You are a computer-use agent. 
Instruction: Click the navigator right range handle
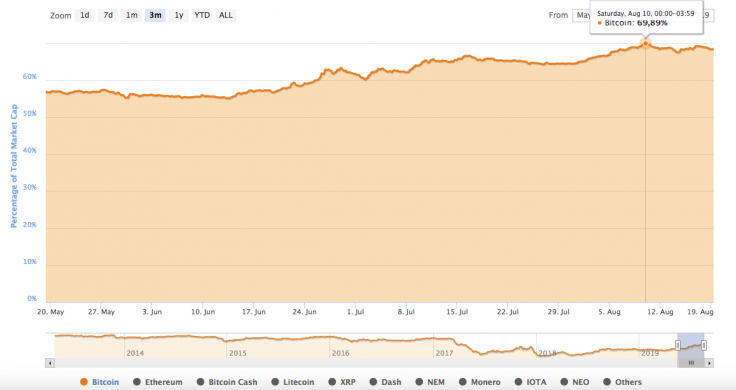[x=704, y=345]
